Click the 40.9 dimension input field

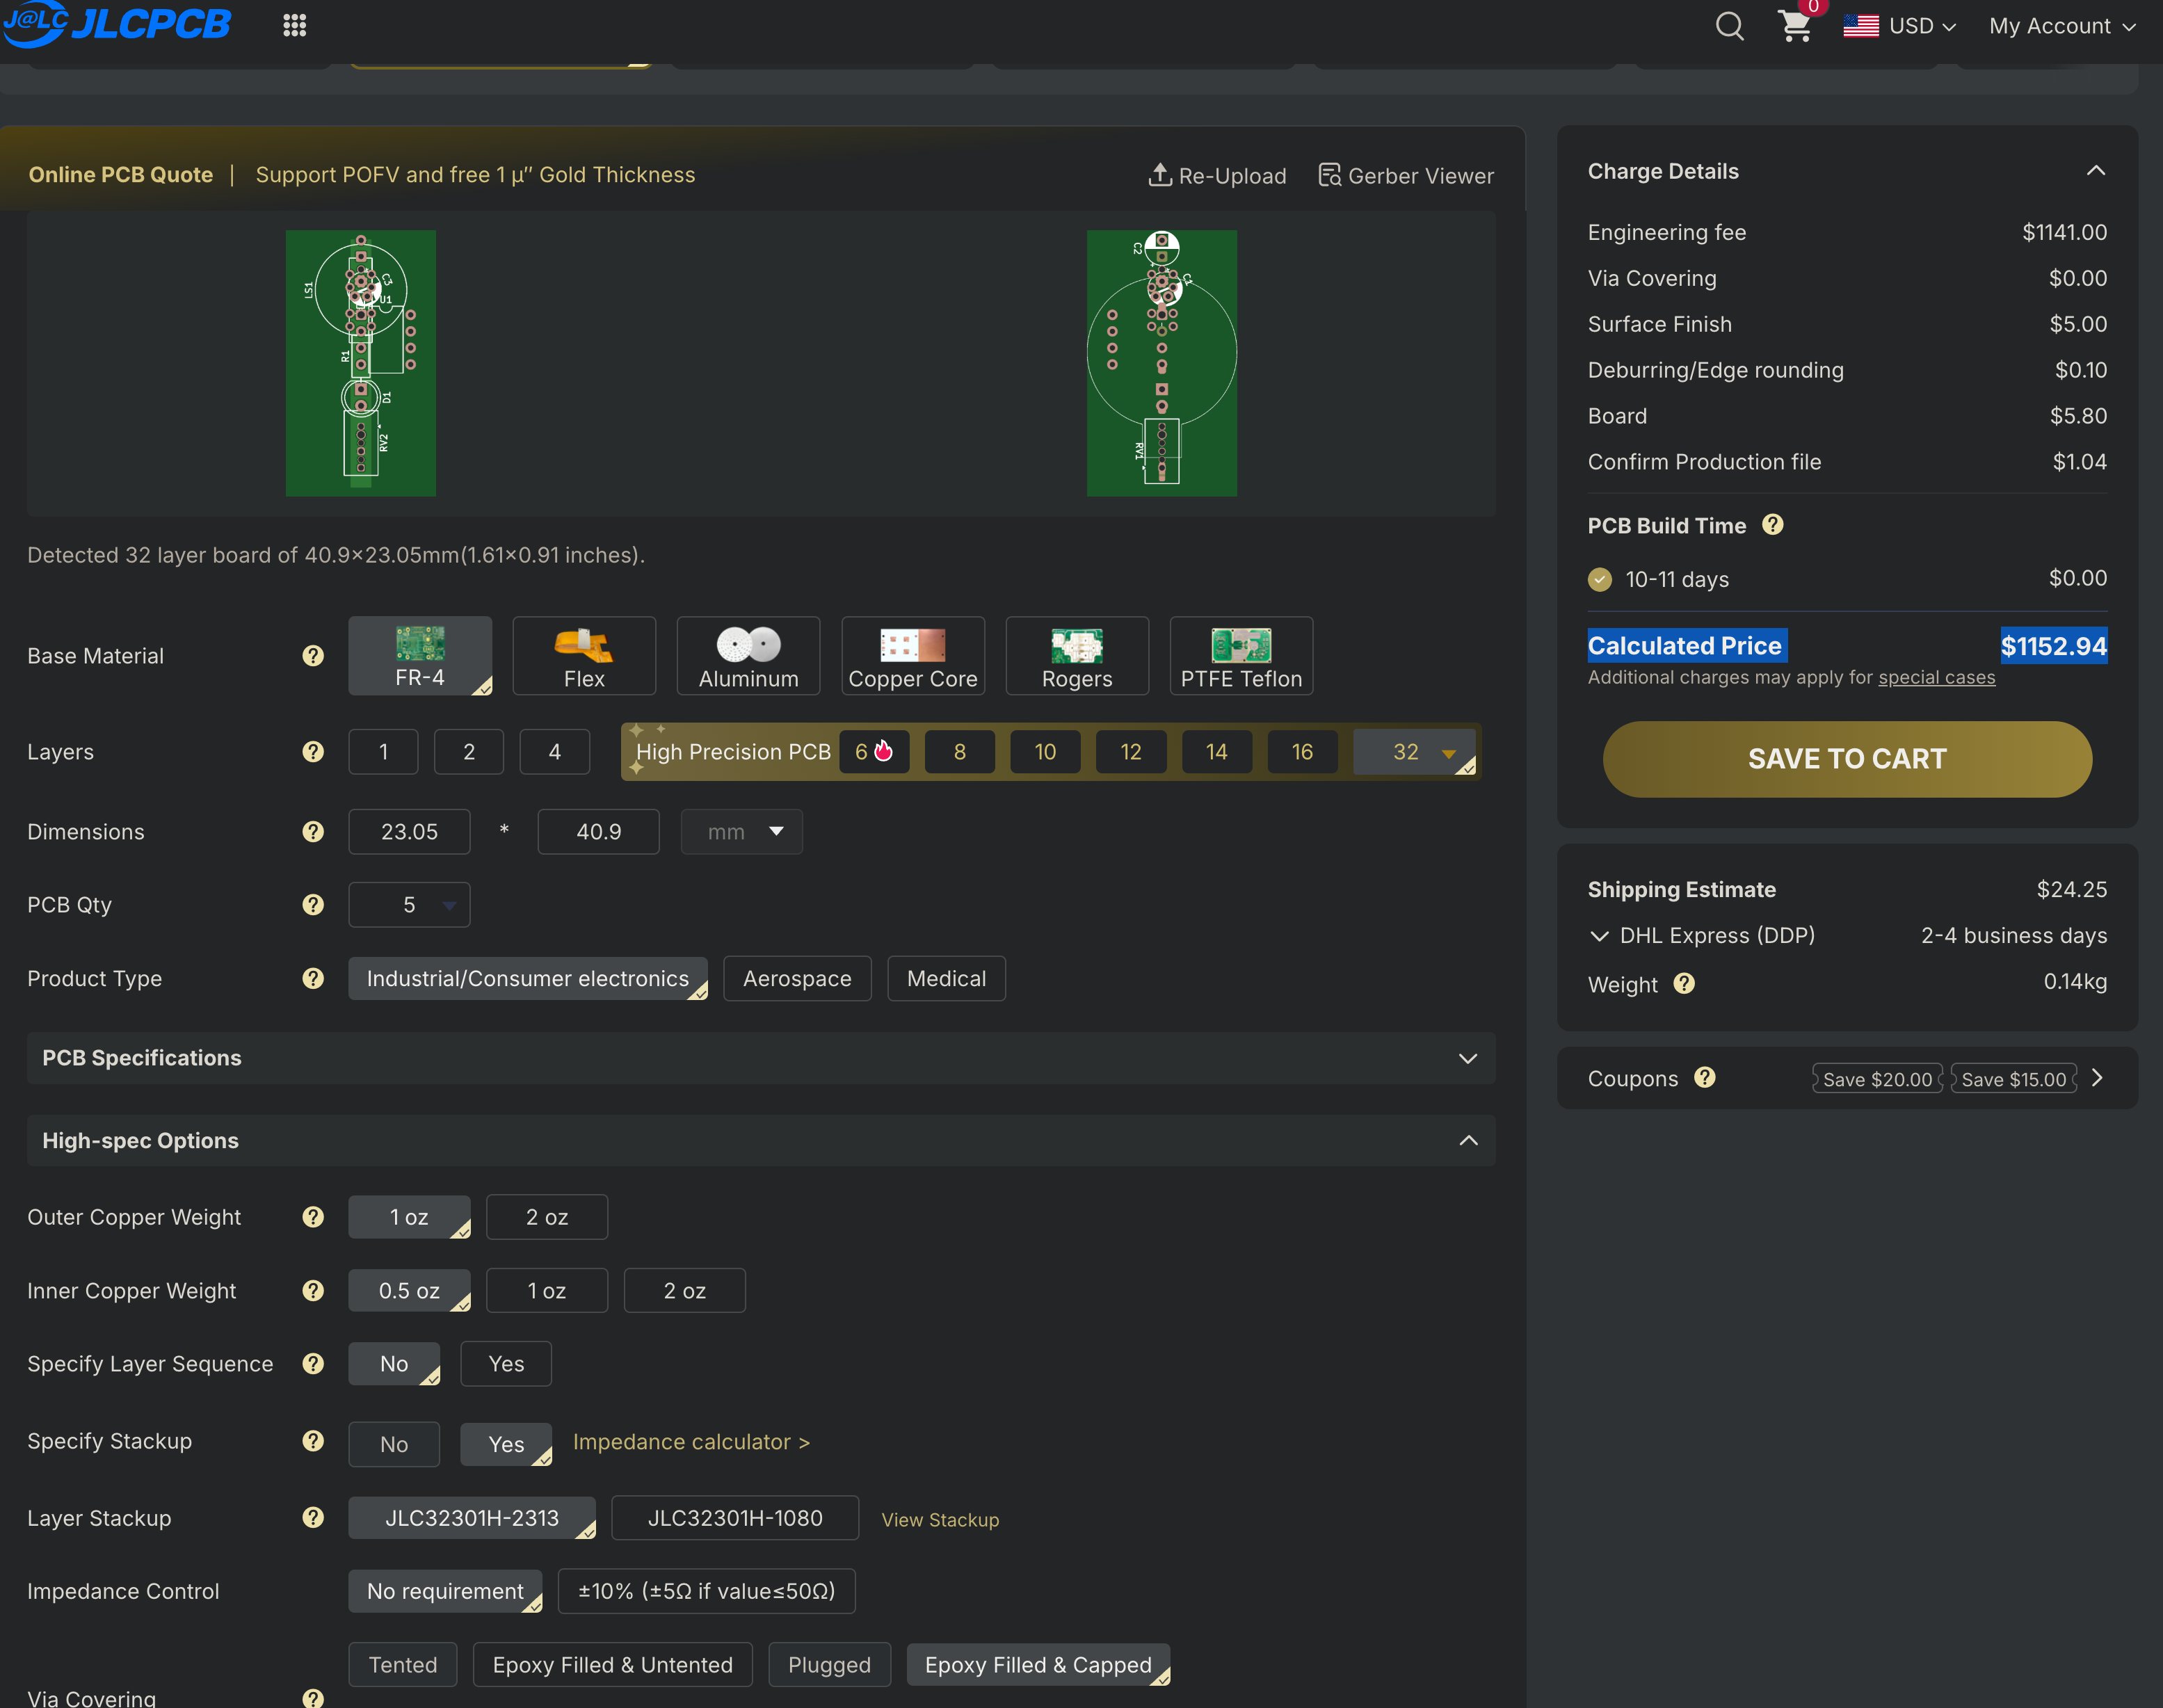[x=598, y=831]
